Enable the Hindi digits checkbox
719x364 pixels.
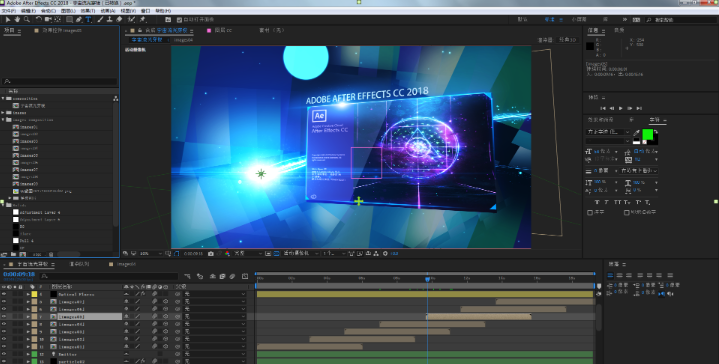[x=626, y=212]
